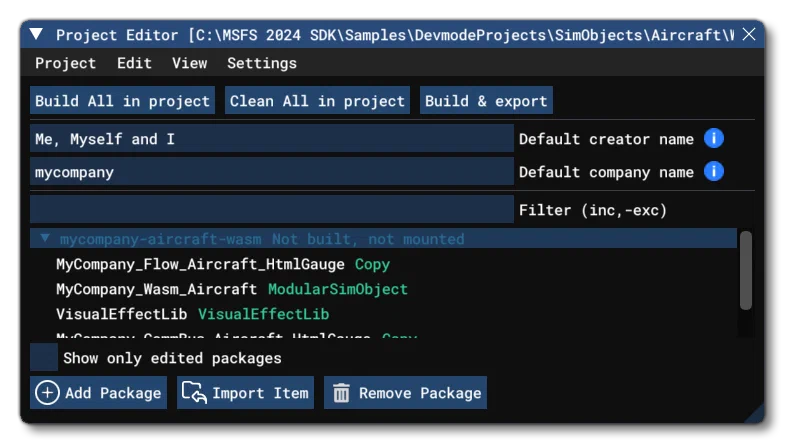Click info icon beside Default company name

tap(714, 171)
